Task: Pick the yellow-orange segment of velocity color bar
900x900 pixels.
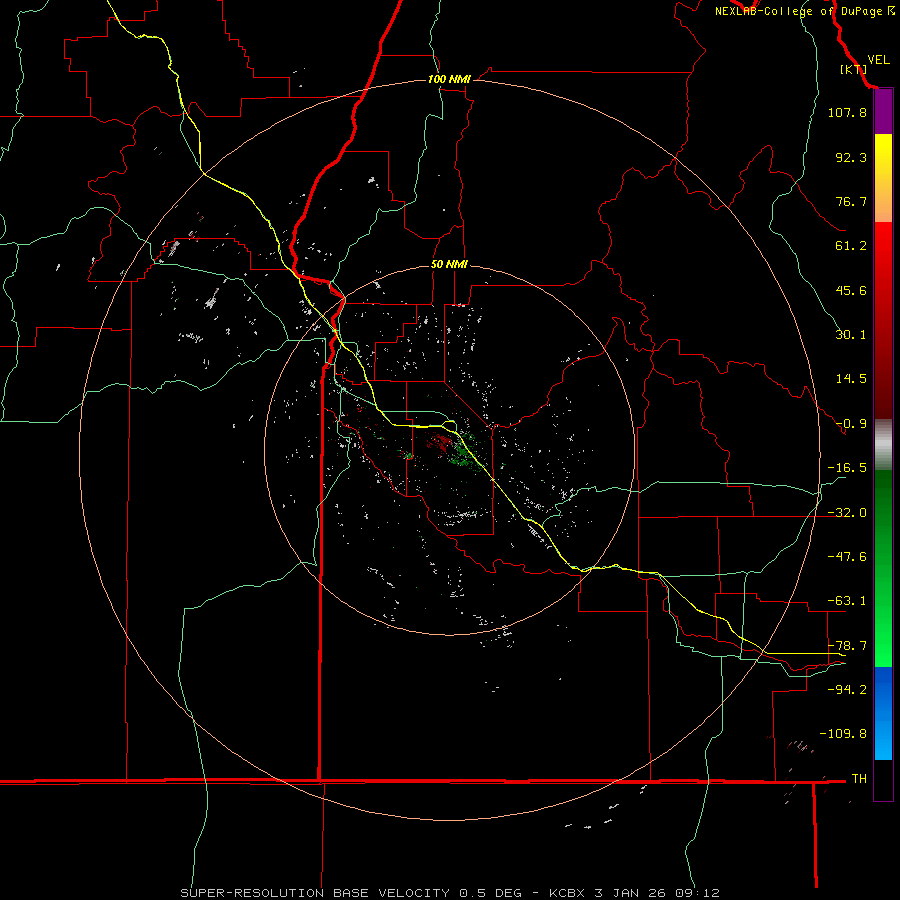Action: [883, 178]
